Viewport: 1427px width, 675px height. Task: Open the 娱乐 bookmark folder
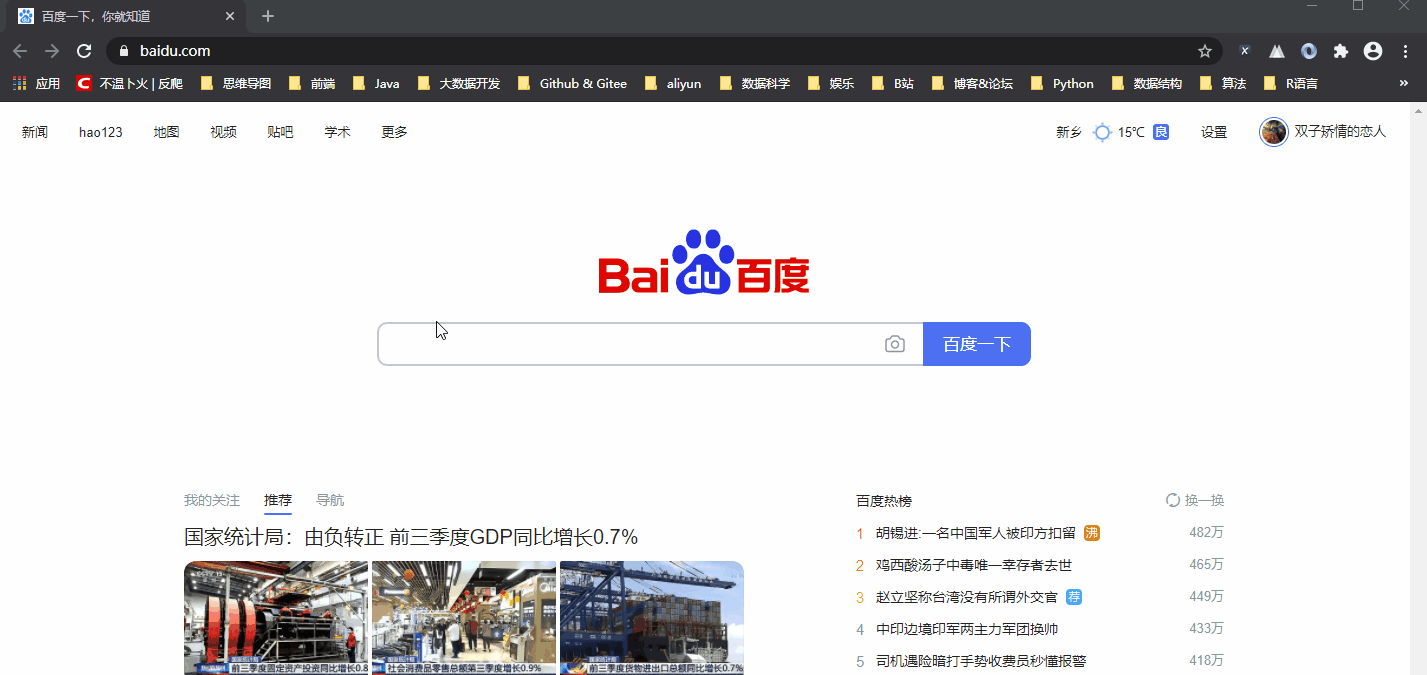tap(830, 84)
